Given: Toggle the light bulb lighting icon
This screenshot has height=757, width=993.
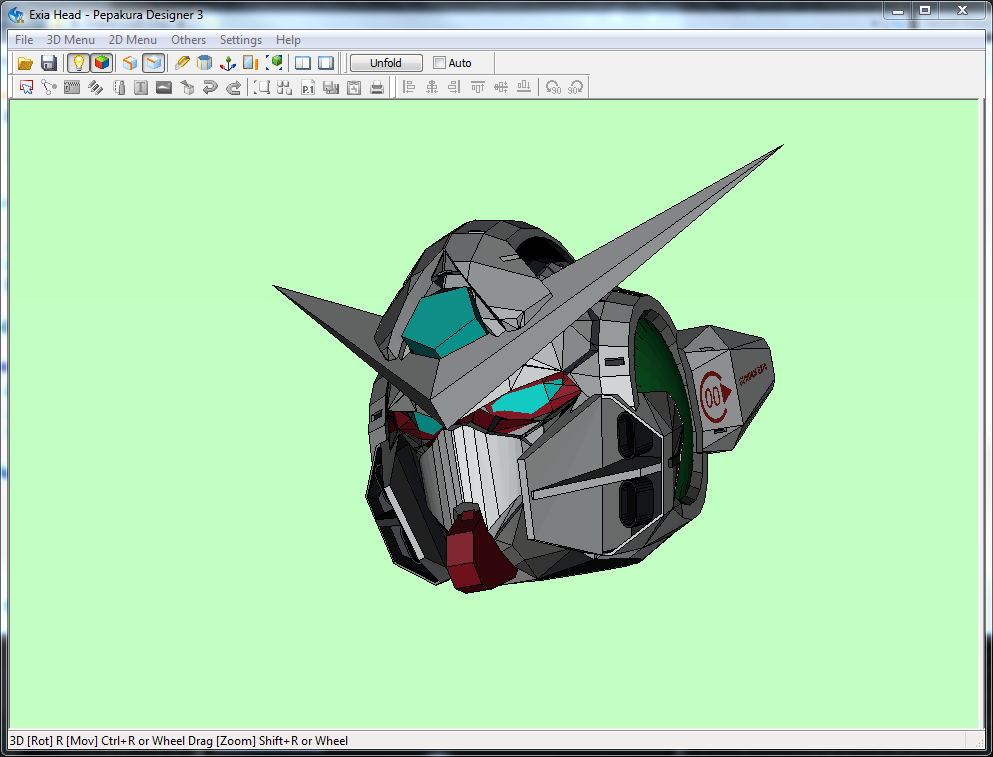Looking at the screenshot, I should point(79,63).
